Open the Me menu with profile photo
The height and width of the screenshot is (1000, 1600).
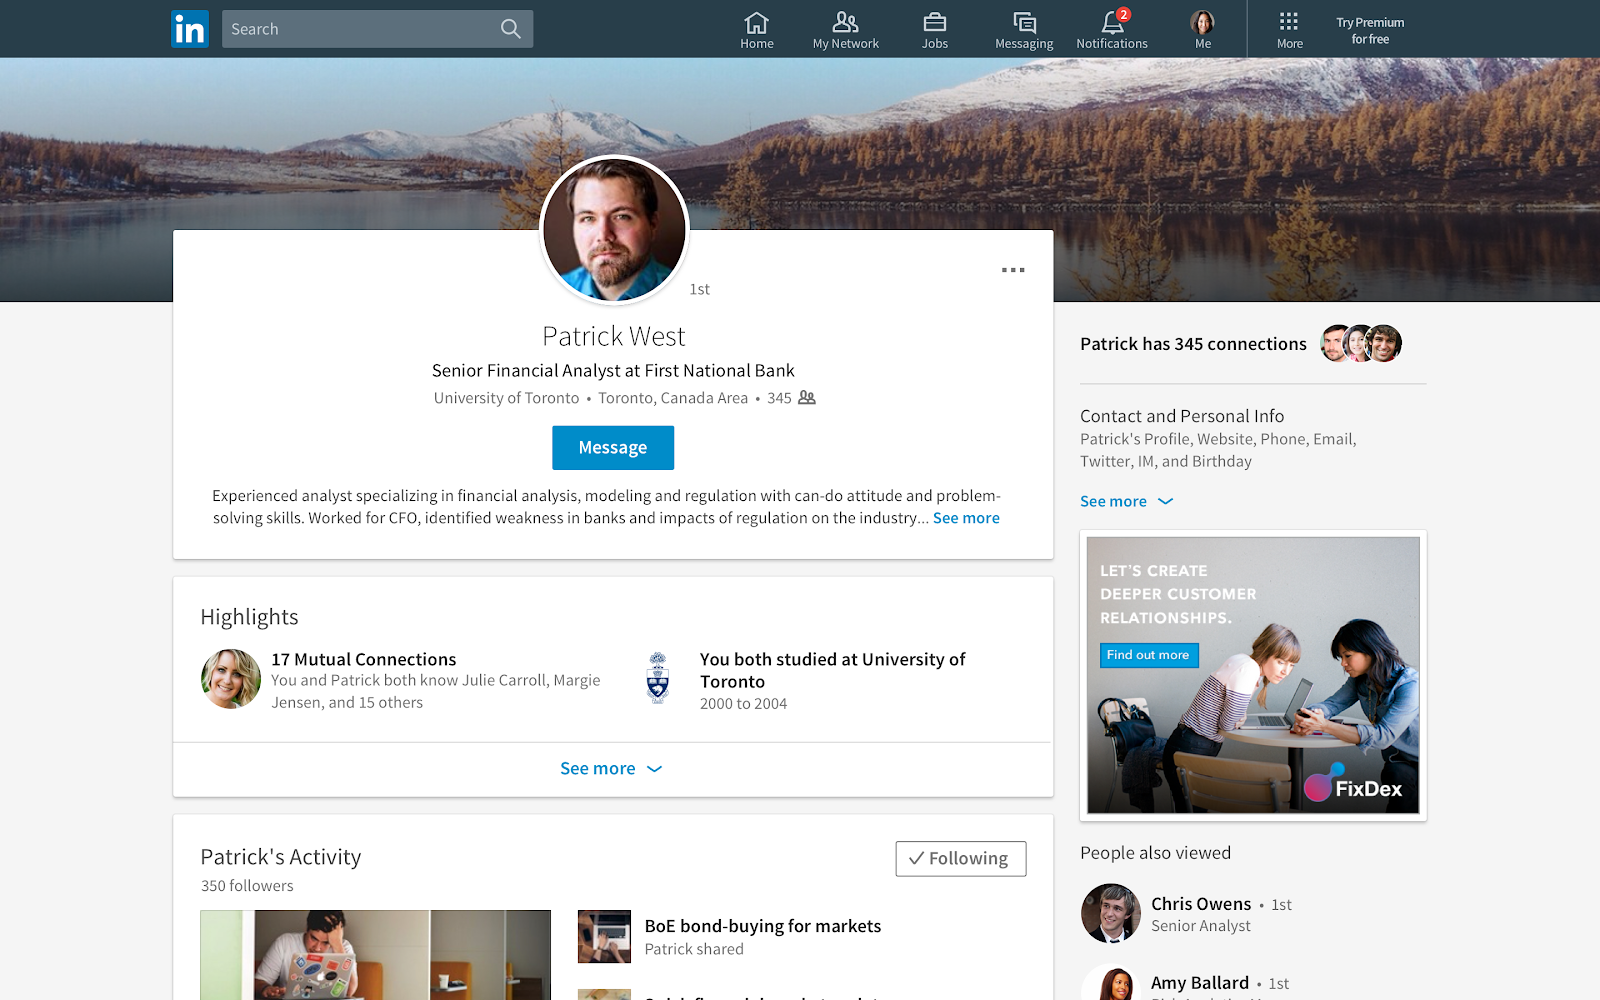click(x=1201, y=22)
